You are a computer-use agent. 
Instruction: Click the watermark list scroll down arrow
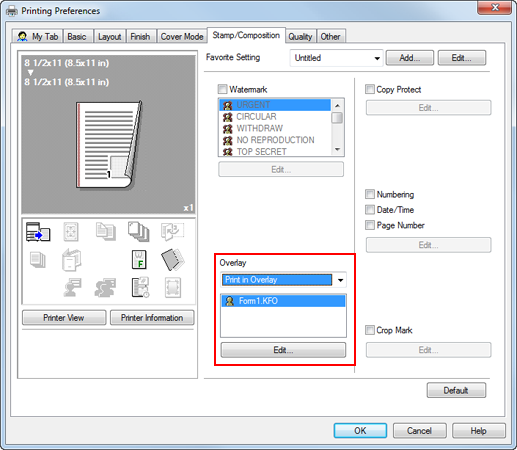[337, 150]
